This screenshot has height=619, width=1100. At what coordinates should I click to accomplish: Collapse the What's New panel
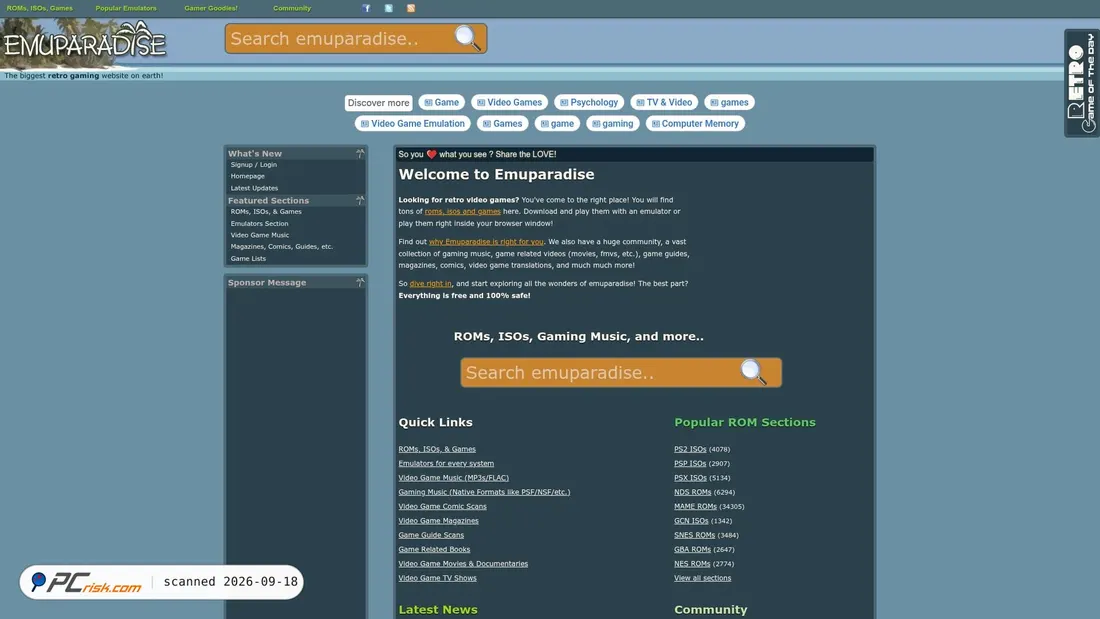[x=360, y=153]
